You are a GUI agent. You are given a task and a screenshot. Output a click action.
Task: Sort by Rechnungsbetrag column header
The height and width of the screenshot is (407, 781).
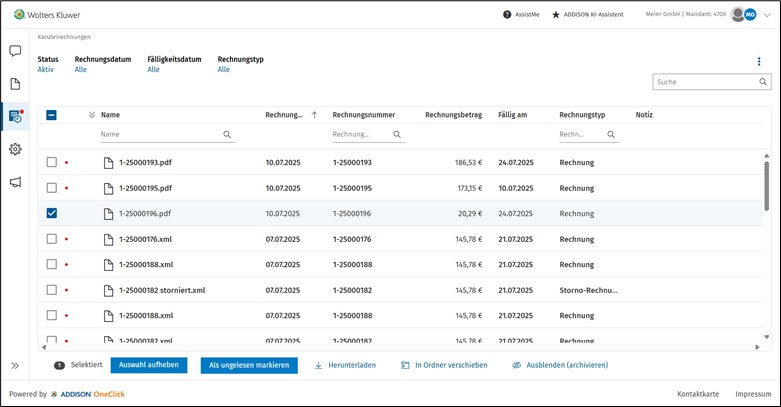tap(453, 115)
